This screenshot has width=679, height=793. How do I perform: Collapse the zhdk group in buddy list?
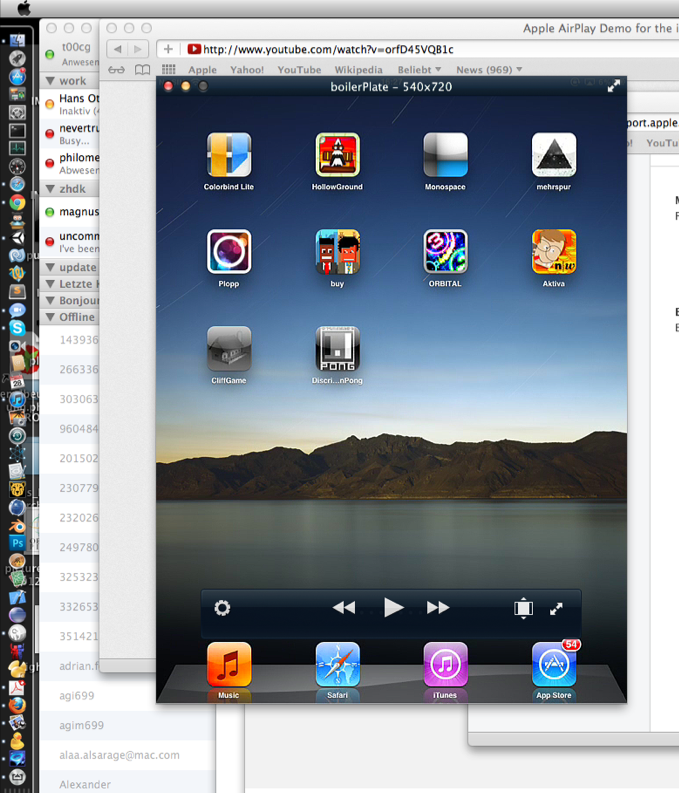[x=50, y=189]
